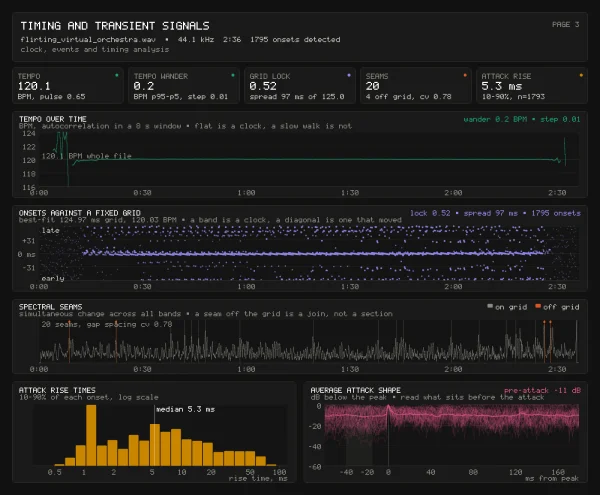This screenshot has width=600, height=495.
Task: Open the TEMPO 120.1 summary card
Action: pyautogui.click(x=68, y=86)
